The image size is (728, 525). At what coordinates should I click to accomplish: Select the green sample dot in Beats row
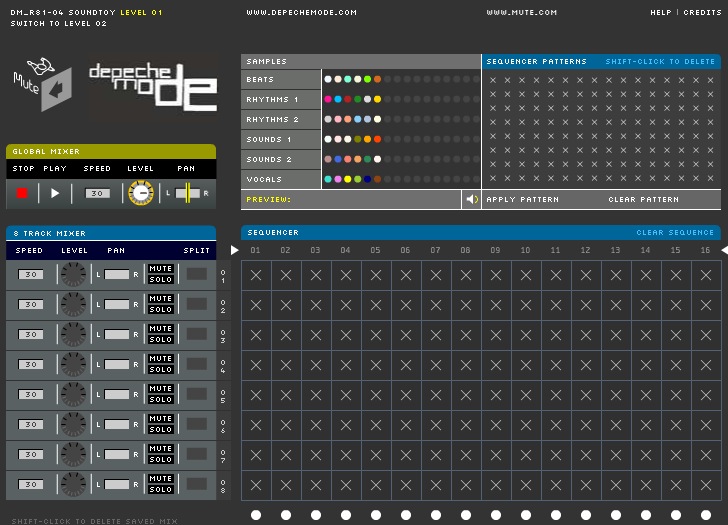click(368, 79)
